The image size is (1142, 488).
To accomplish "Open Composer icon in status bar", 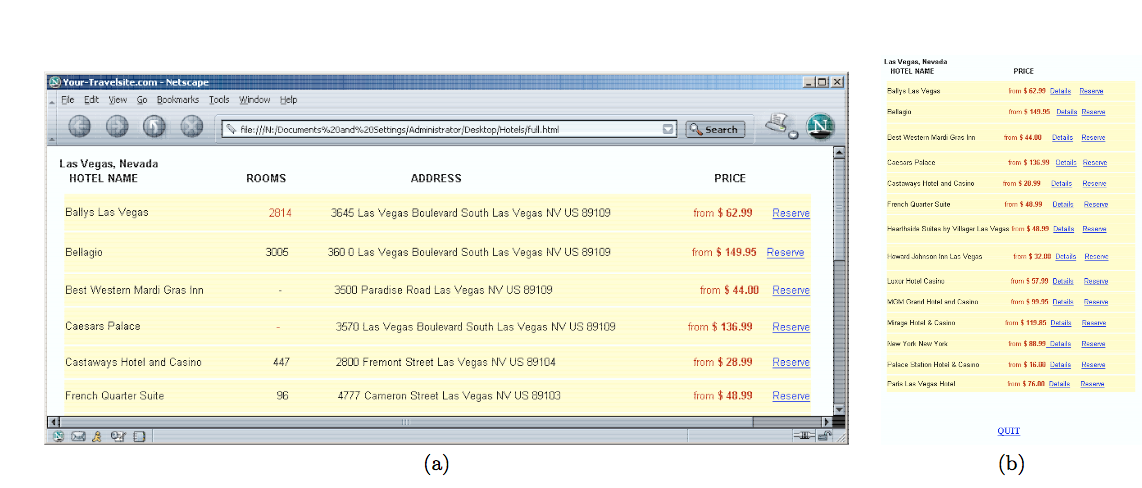I will (x=119, y=436).
